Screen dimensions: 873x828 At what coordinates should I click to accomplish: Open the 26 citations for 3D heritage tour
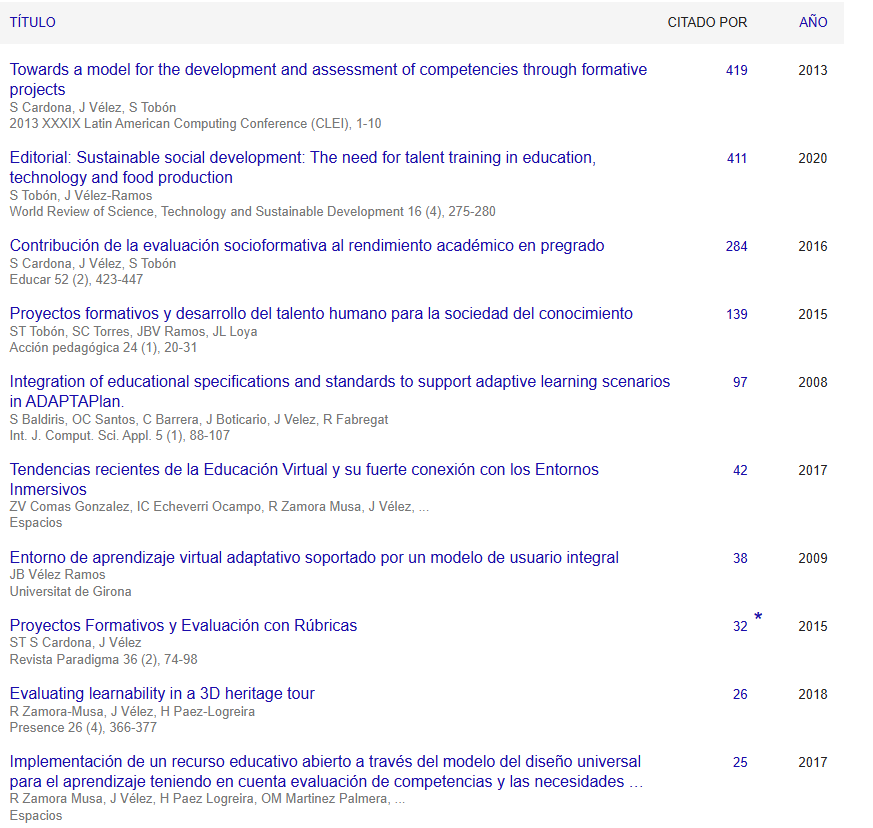(x=739, y=695)
